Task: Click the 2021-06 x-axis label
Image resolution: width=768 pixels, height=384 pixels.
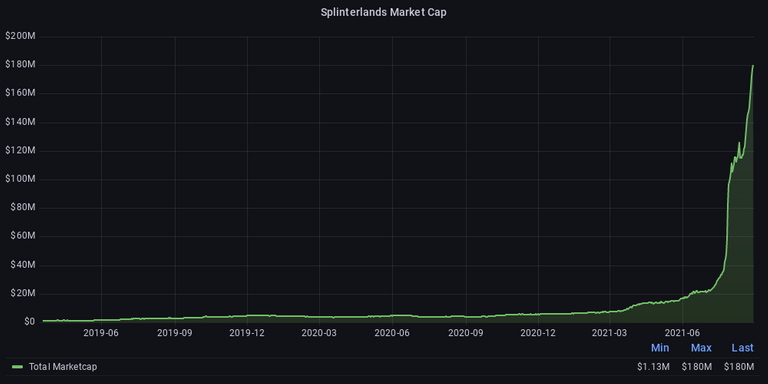Action: 682,333
